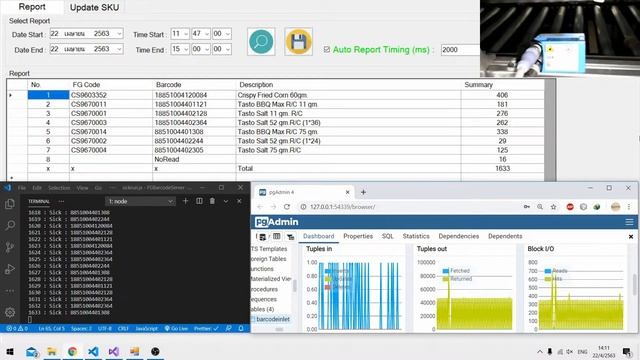Viewport: 640px width, 360px height.
Task: Open File Explorer from the taskbar
Action: pyautogui.click(x=52, y=351)
